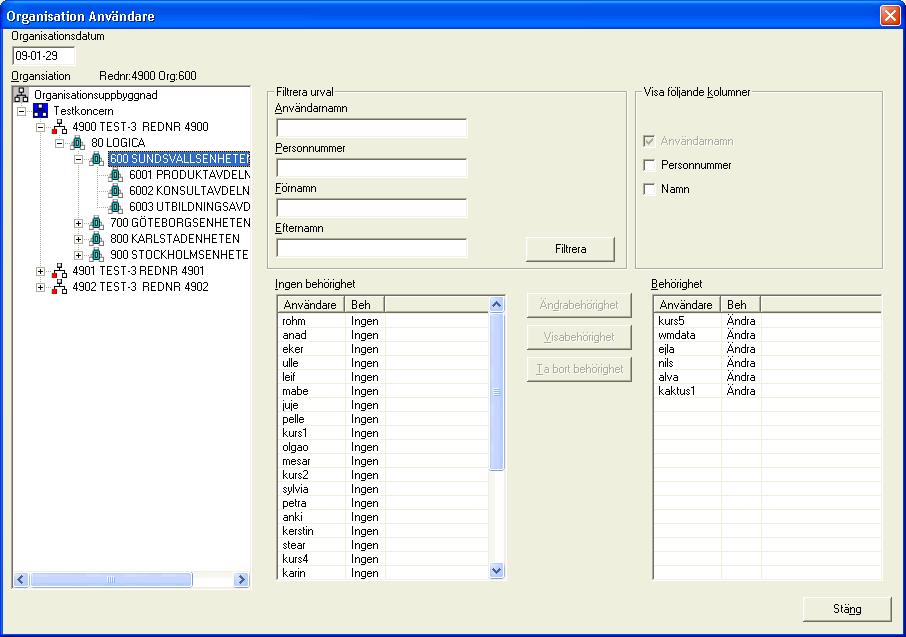
Task: Click the icon beside 4901 TEST-3 REDNR 4901
Action: click(60, 271)
